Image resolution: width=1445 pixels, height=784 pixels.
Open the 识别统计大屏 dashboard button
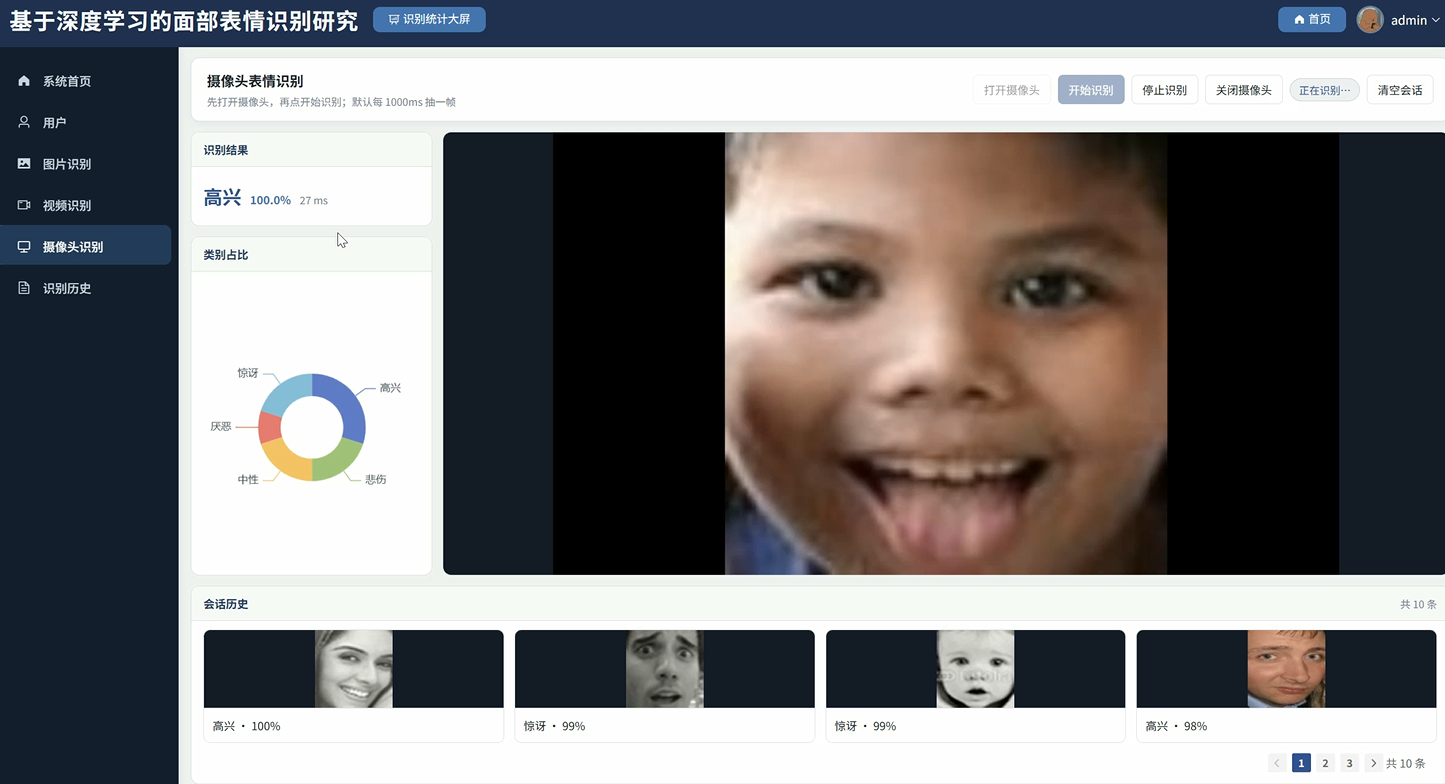point(429,19)
